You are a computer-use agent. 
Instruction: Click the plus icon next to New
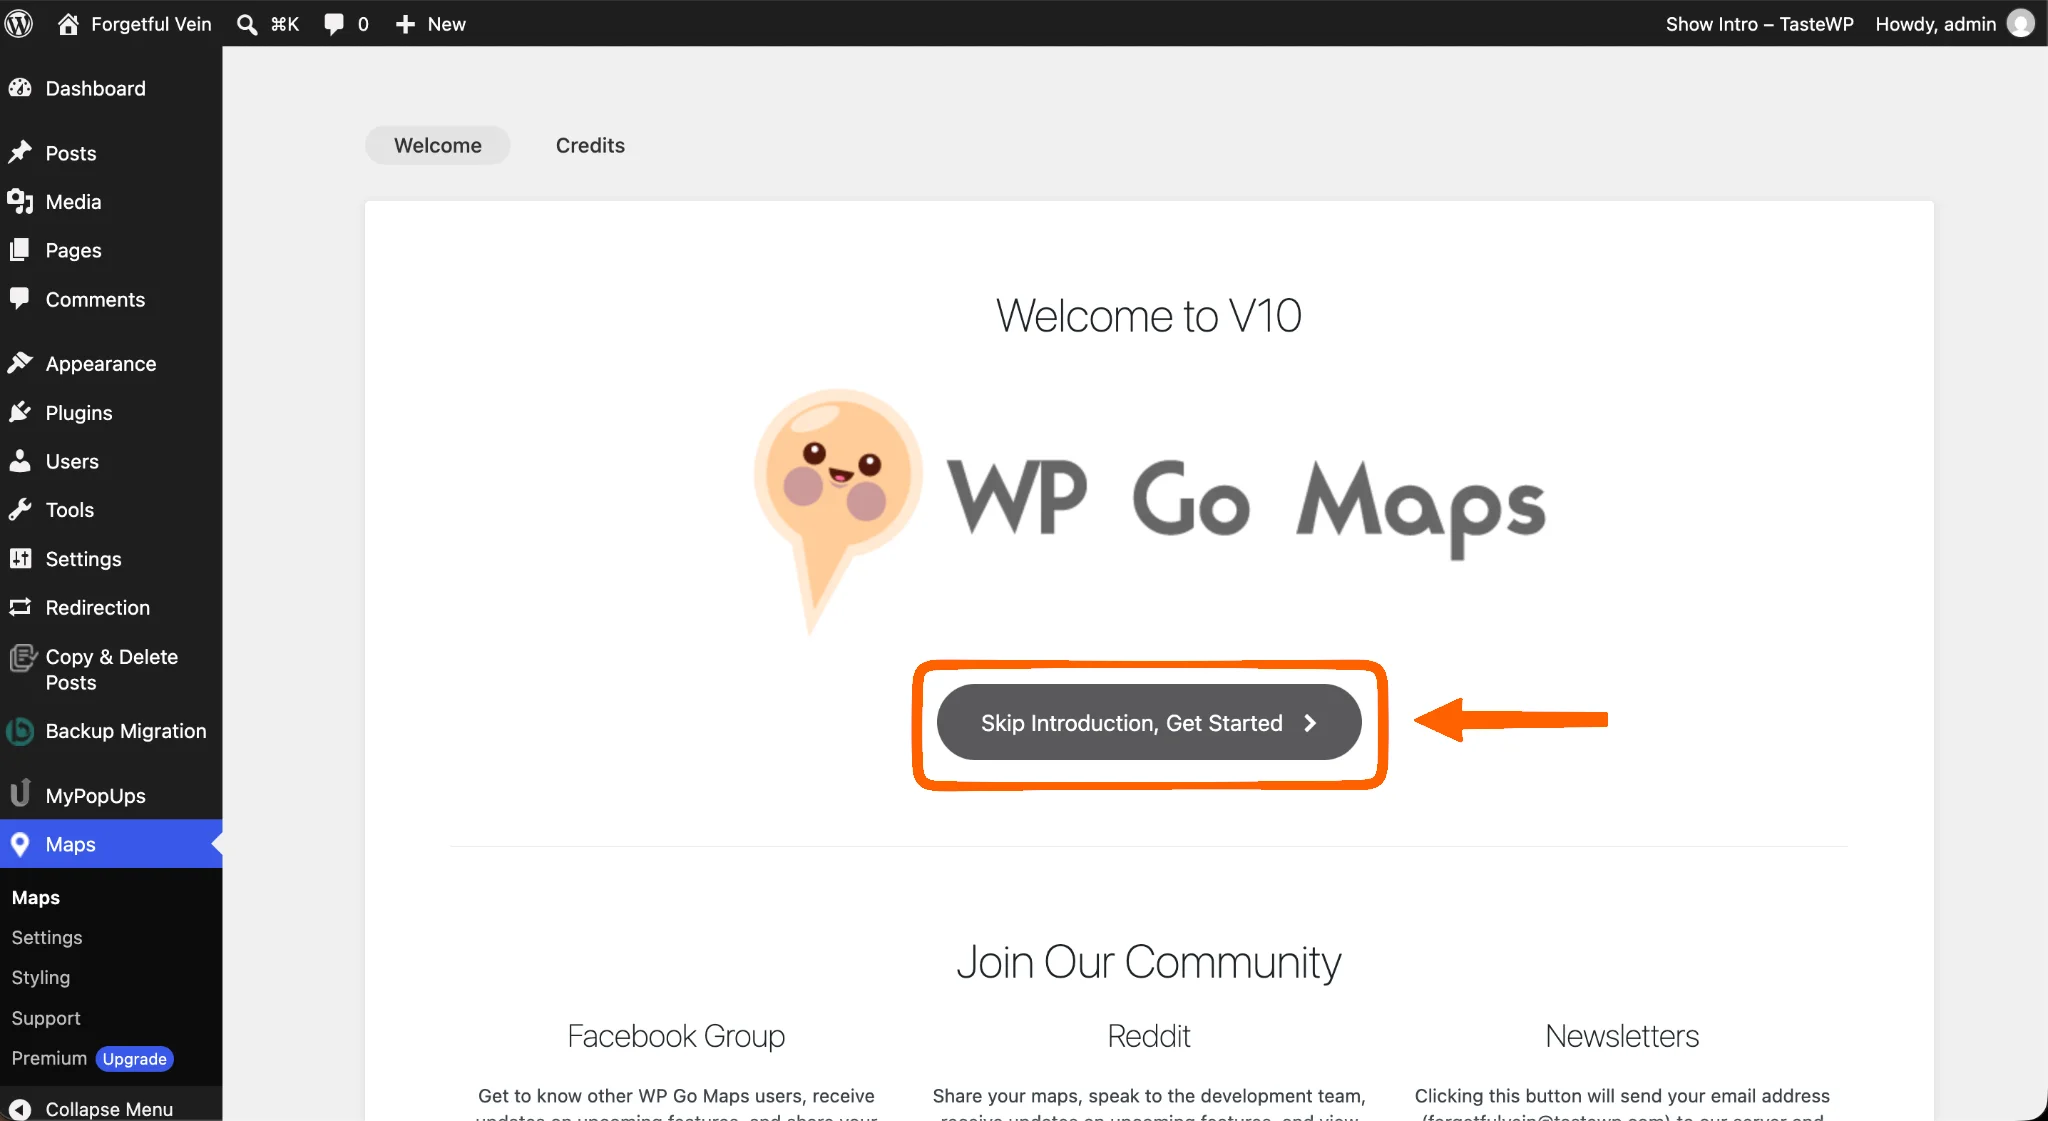pyautogui.click(x=405, y=24)
